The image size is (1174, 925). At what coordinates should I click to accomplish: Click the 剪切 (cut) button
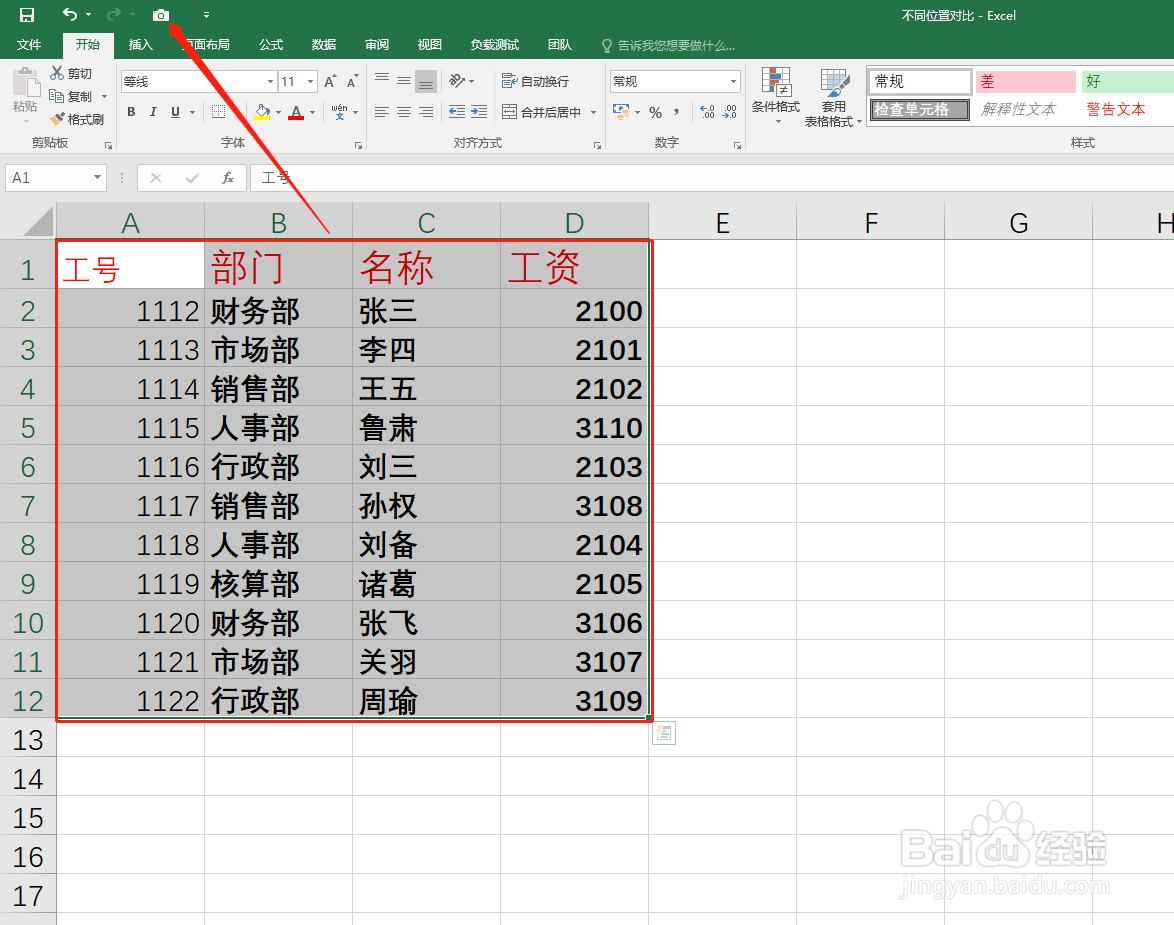click(74, 72)
